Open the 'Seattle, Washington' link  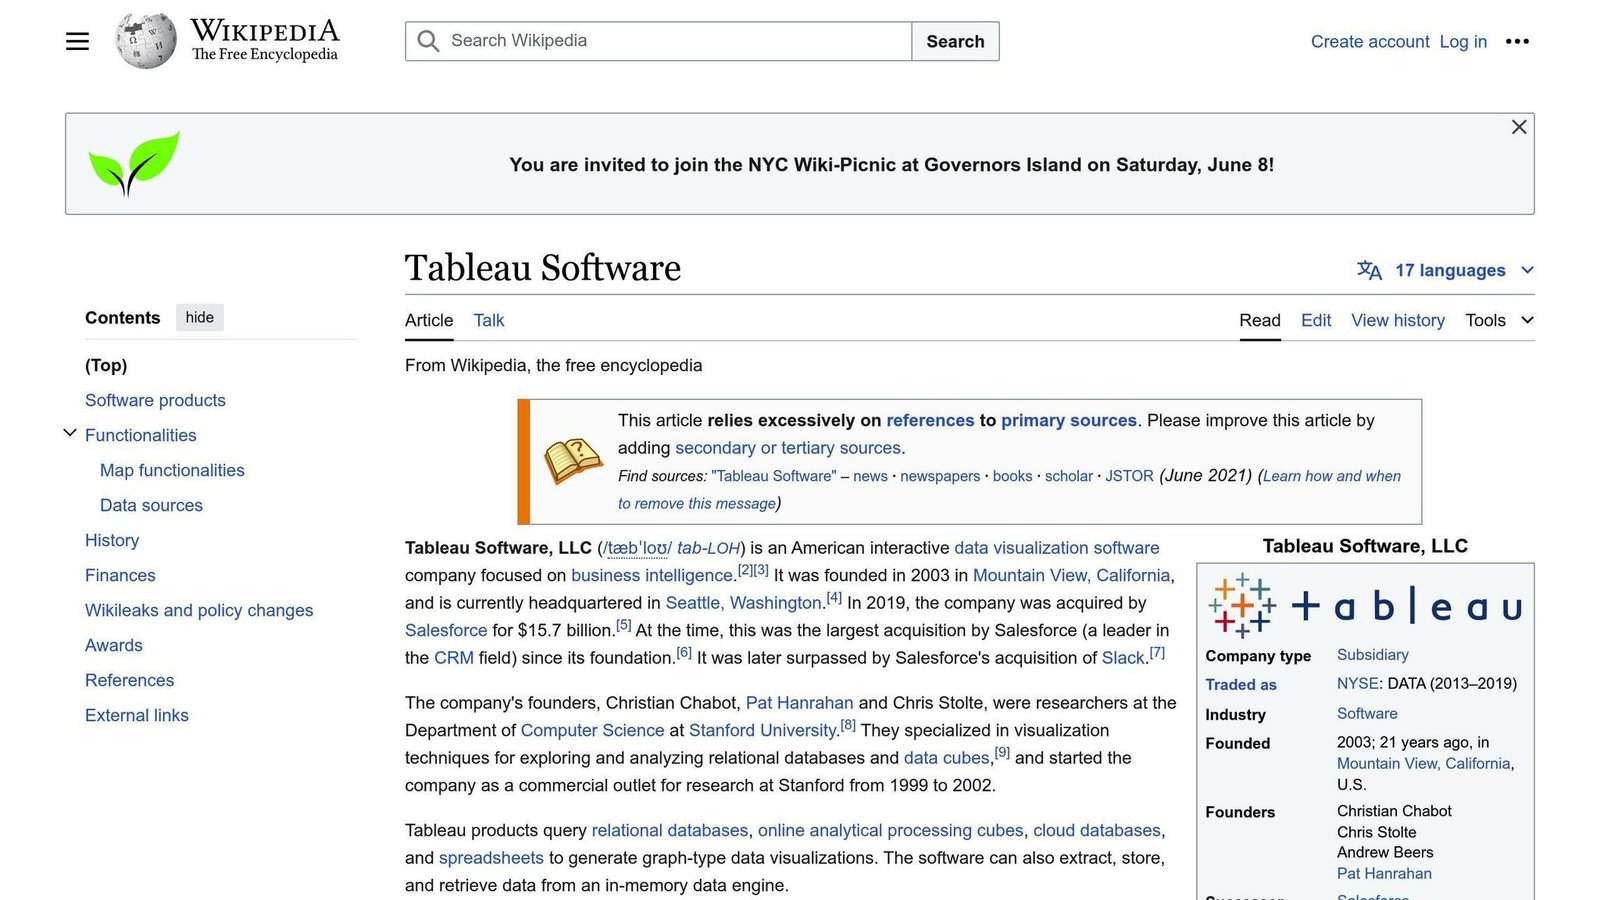pos(744,603)
